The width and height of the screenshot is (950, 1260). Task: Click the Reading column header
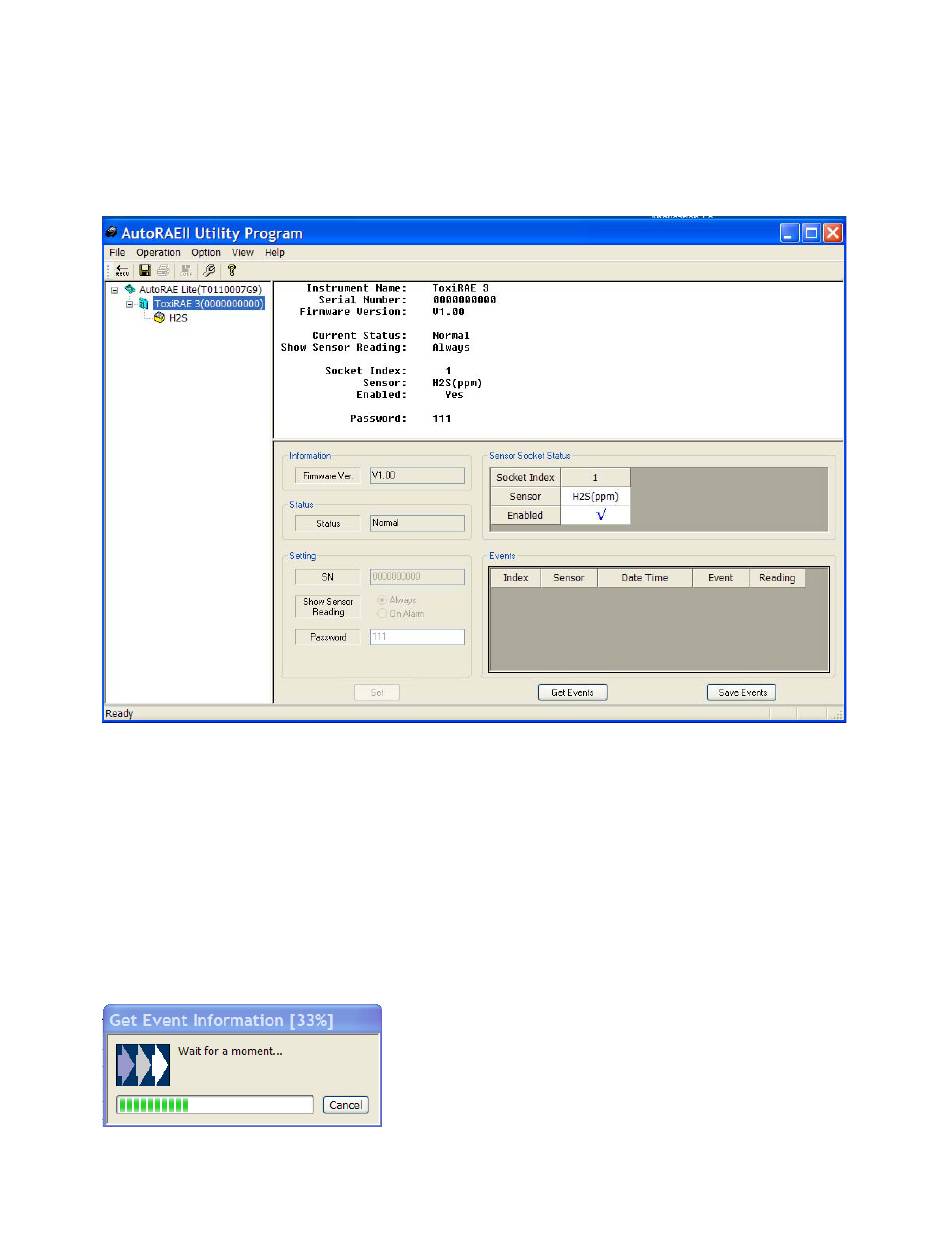tap(777, 578)
